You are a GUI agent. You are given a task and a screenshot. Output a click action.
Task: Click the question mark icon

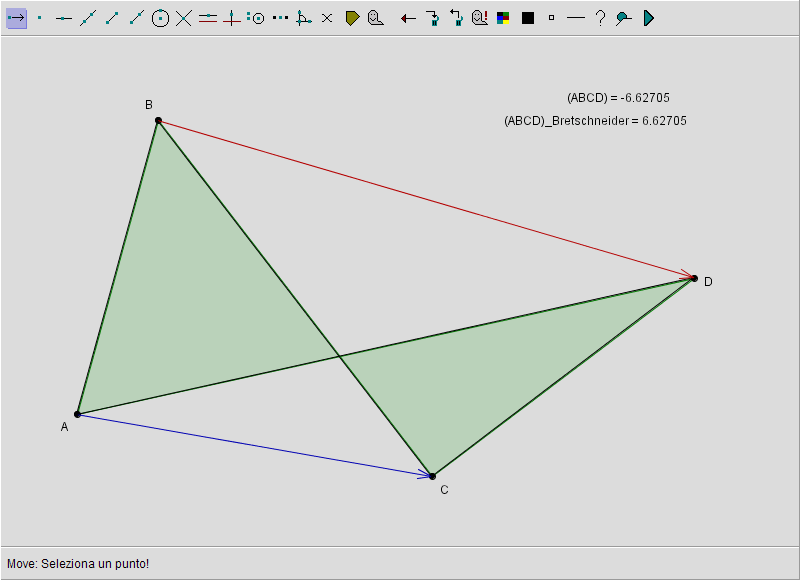(x=601, y=18)
